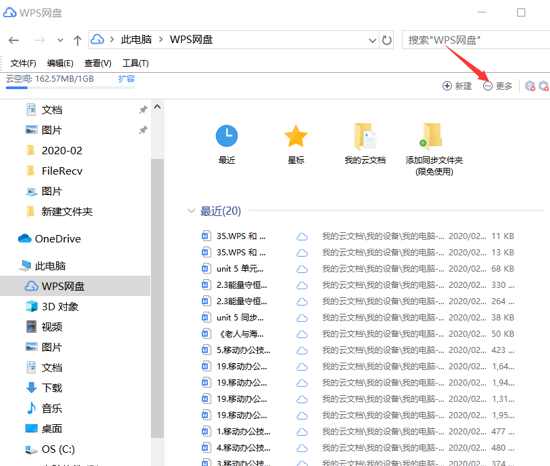The width and height of the screenshot is (550, 466).
Task: Click the 新建 button
Action: pyautogui.click(x=457, y=86)
